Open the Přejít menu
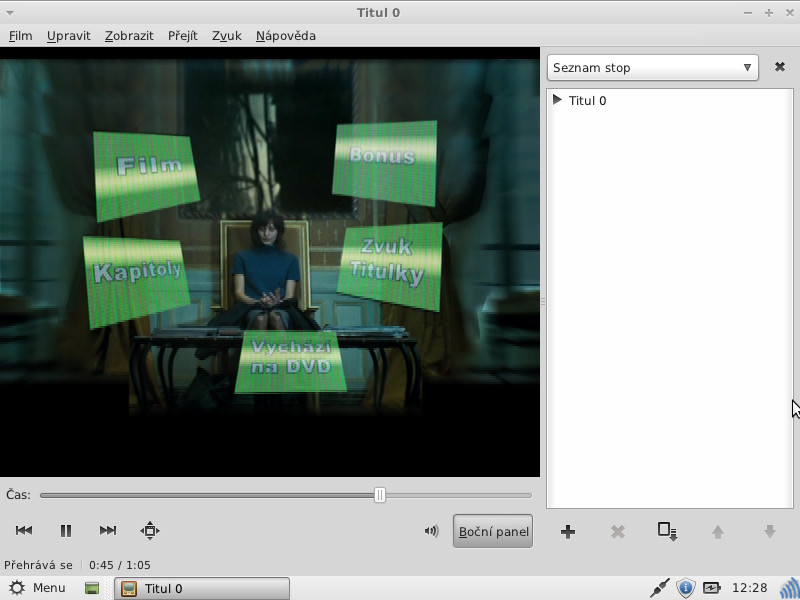 coord(183,36)
